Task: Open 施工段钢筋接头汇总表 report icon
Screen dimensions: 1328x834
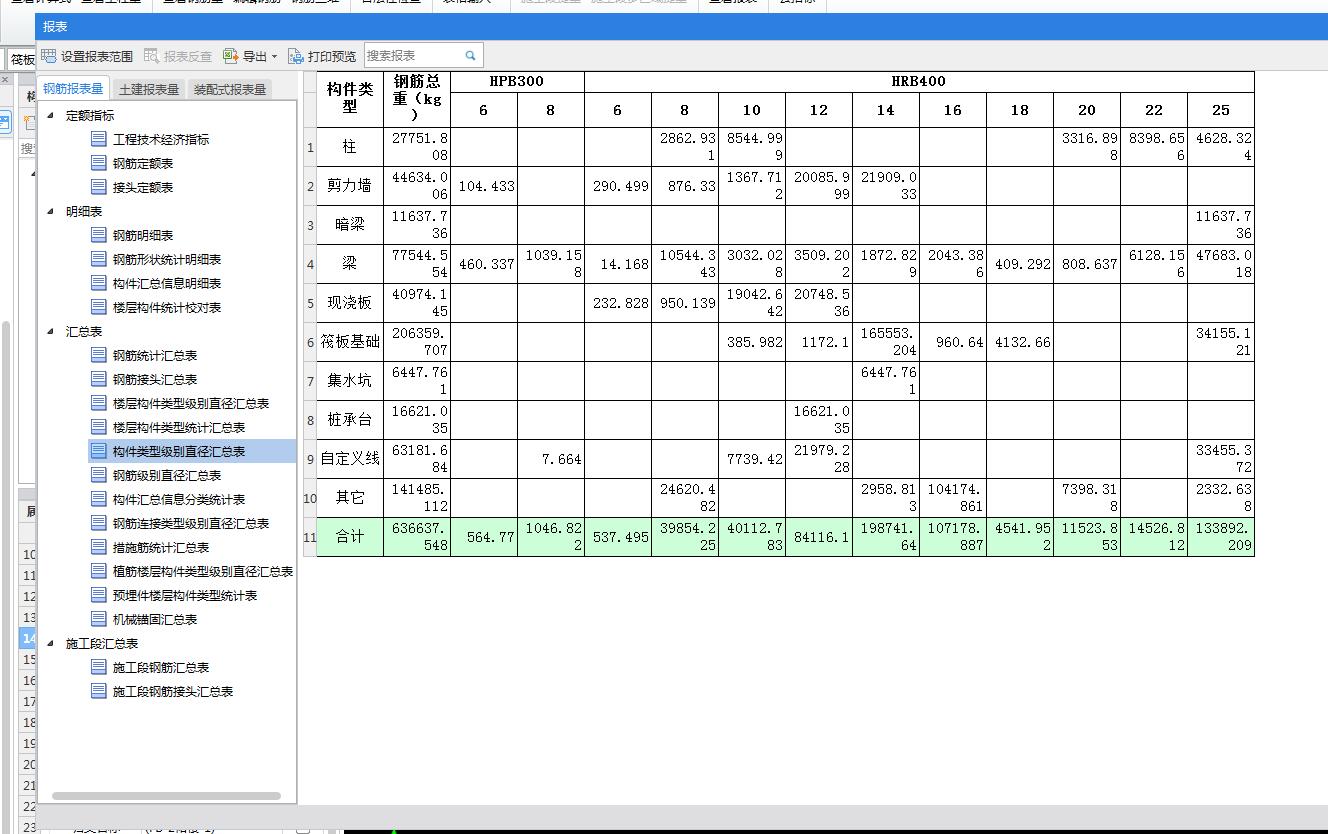Action: pyautogui.click(x=98, y=691)
